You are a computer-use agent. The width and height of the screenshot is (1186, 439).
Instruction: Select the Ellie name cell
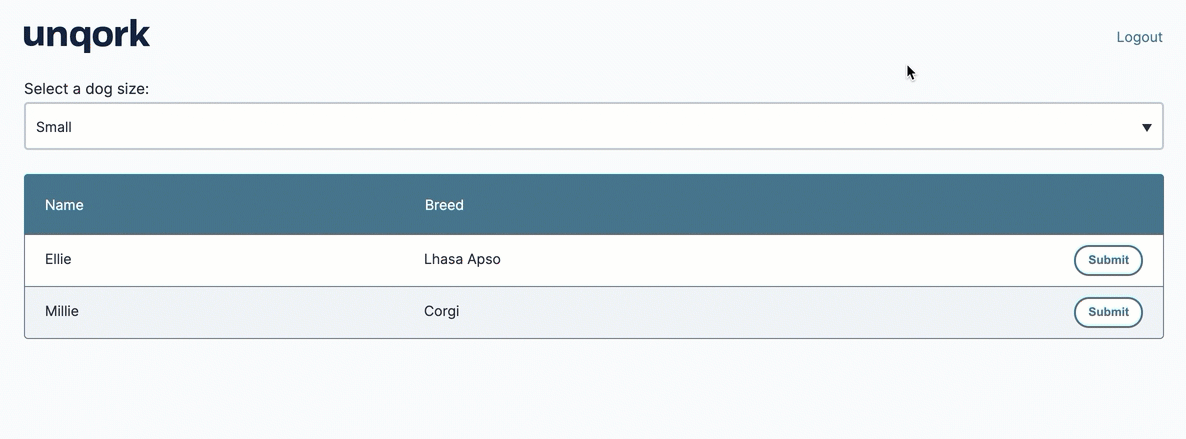[58, 259]
